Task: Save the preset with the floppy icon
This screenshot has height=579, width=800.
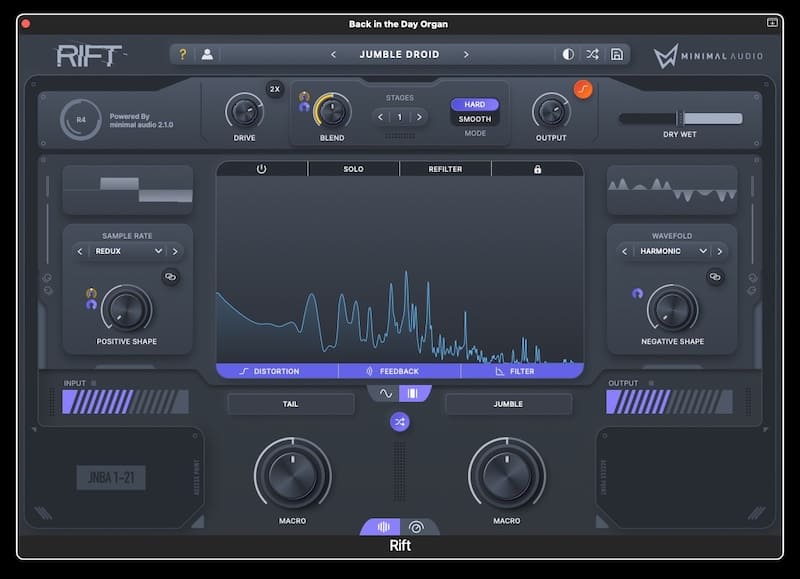Action: [617, 54]
